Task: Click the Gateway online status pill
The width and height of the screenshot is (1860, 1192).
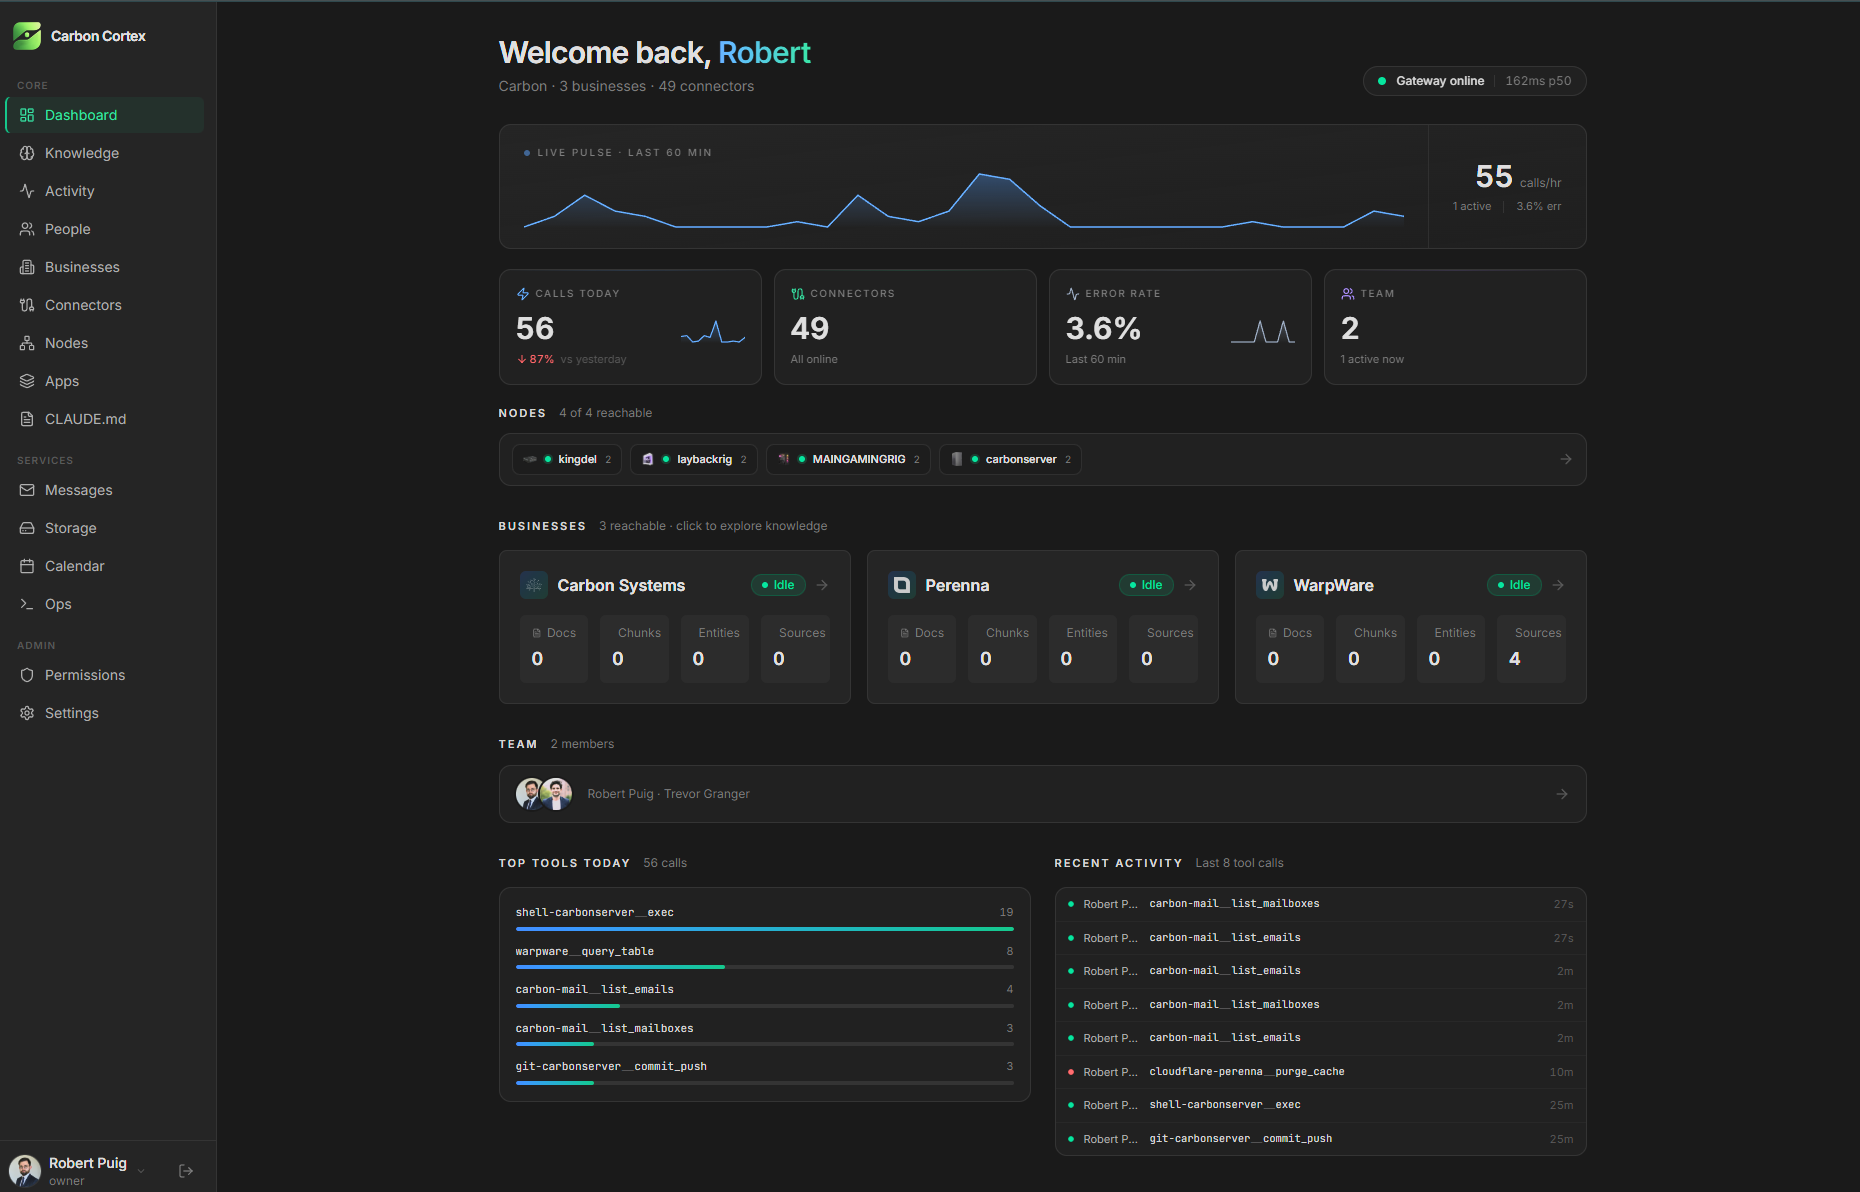Action: coord(1474,81)
